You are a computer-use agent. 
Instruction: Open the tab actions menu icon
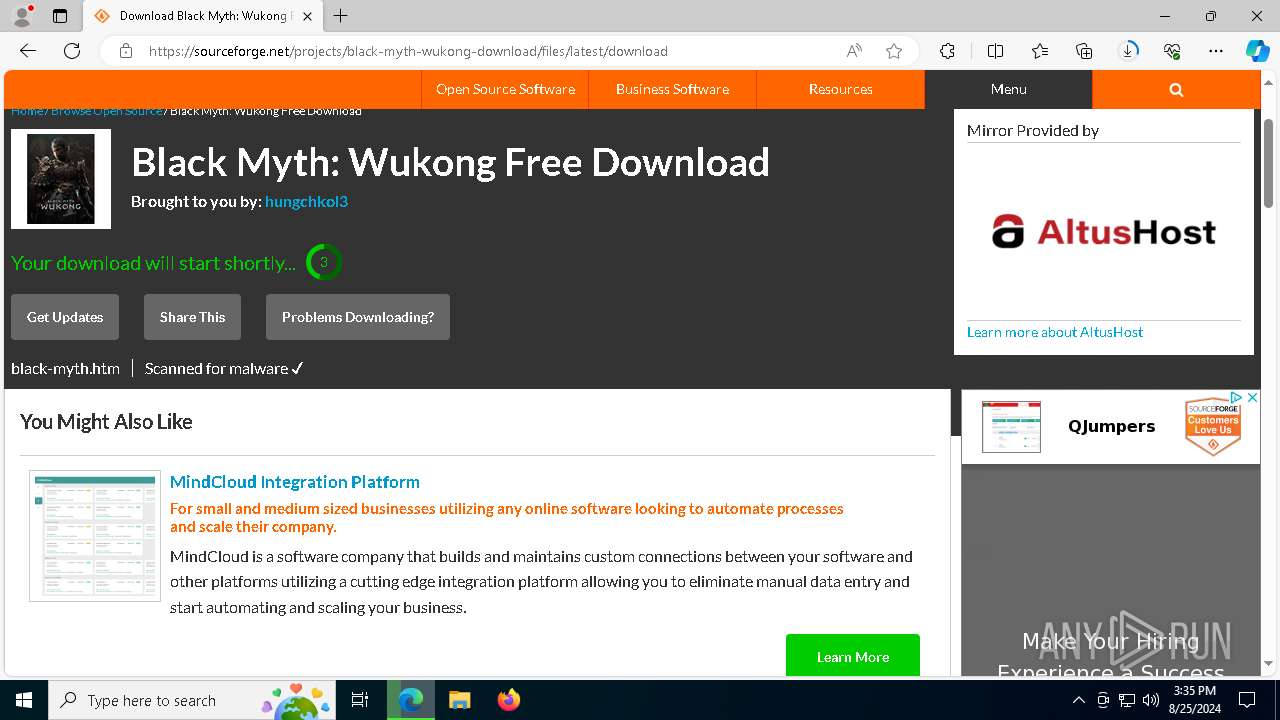click(x=60, y=16)
